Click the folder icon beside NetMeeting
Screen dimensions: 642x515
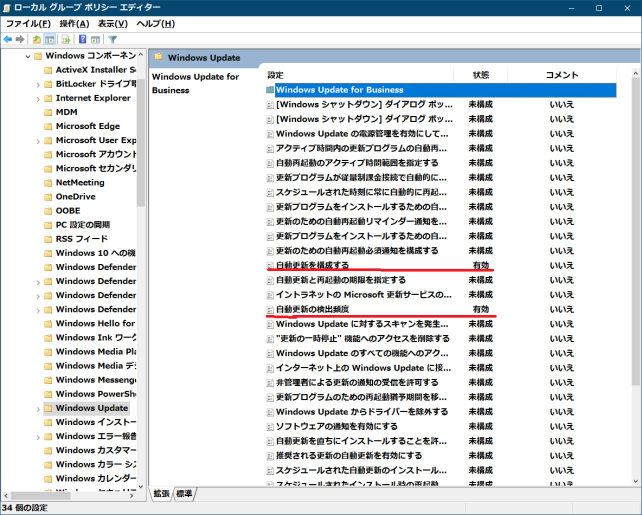tap(48, 183)
